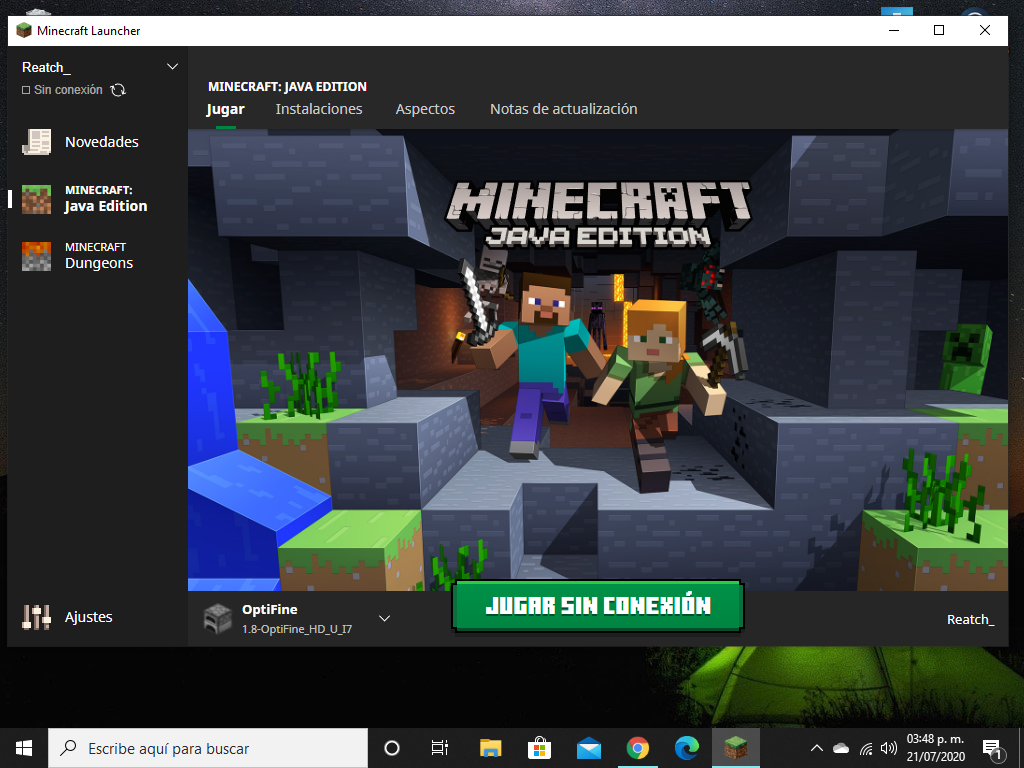Open Novedades news icon in sidebar
This screenshot has width=1024, height=768.
tap(37, 142)
